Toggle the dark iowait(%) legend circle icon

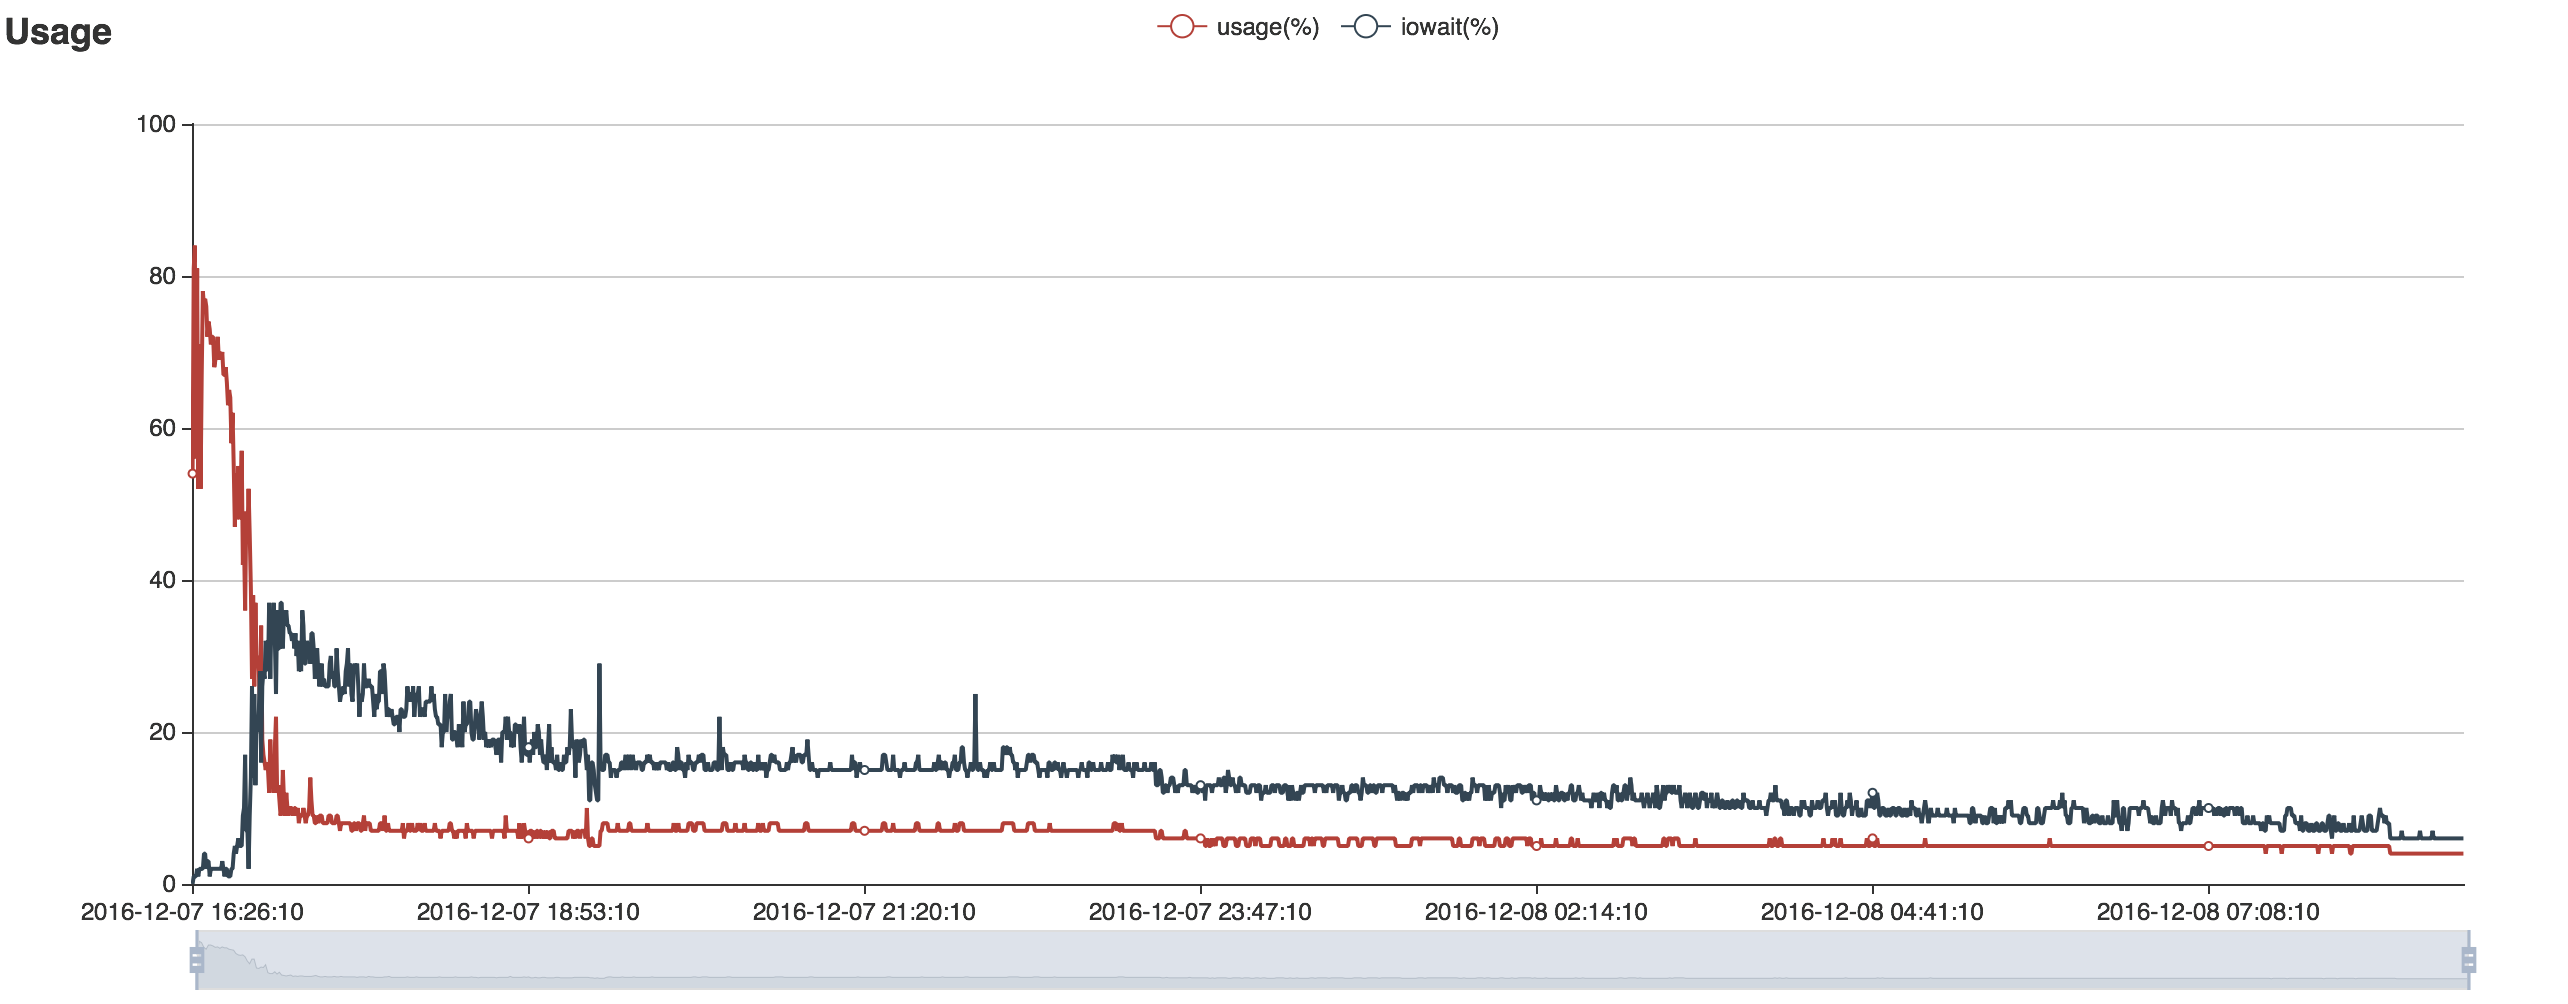click(x=1365, y=27)
